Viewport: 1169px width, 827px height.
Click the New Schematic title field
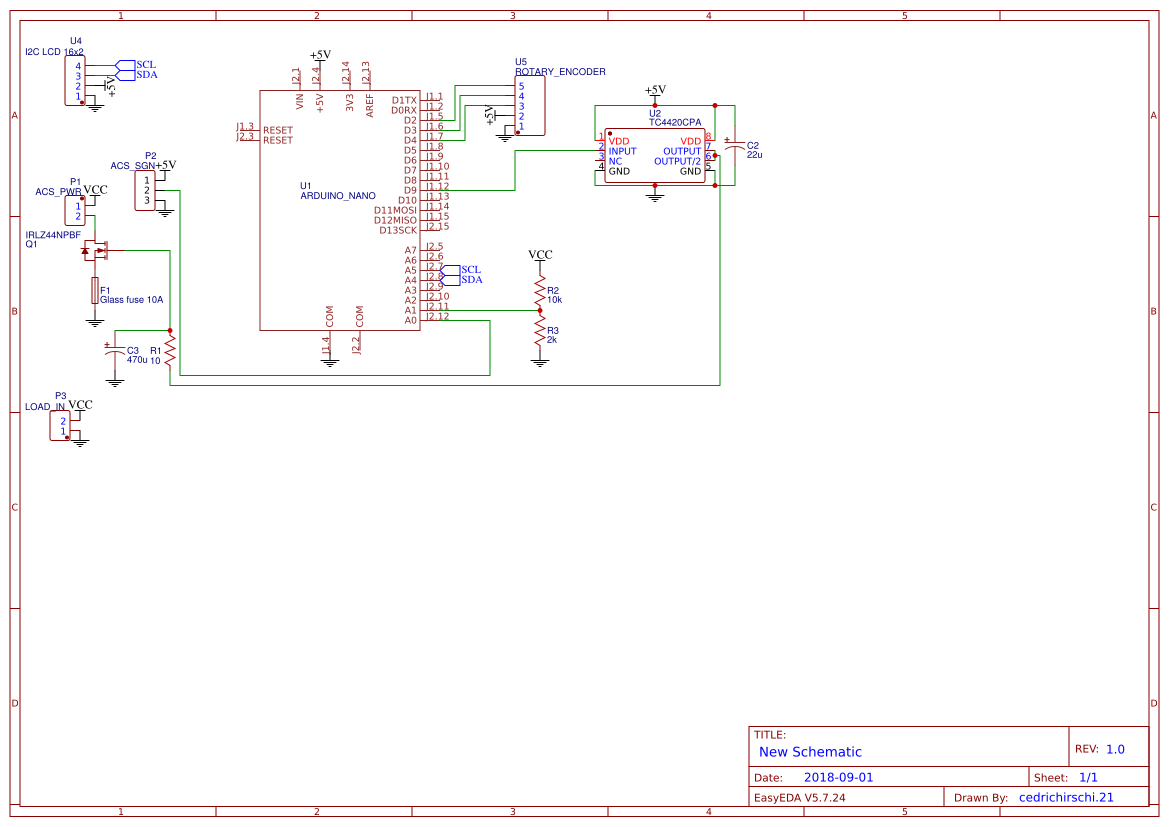810,752
